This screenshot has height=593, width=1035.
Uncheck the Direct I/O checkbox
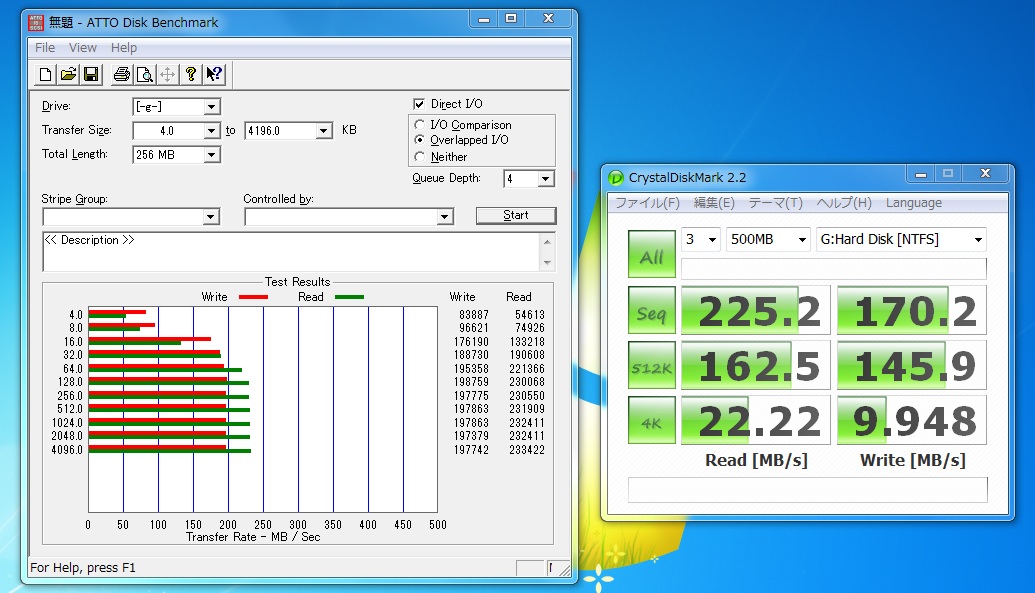pos(420,104)
